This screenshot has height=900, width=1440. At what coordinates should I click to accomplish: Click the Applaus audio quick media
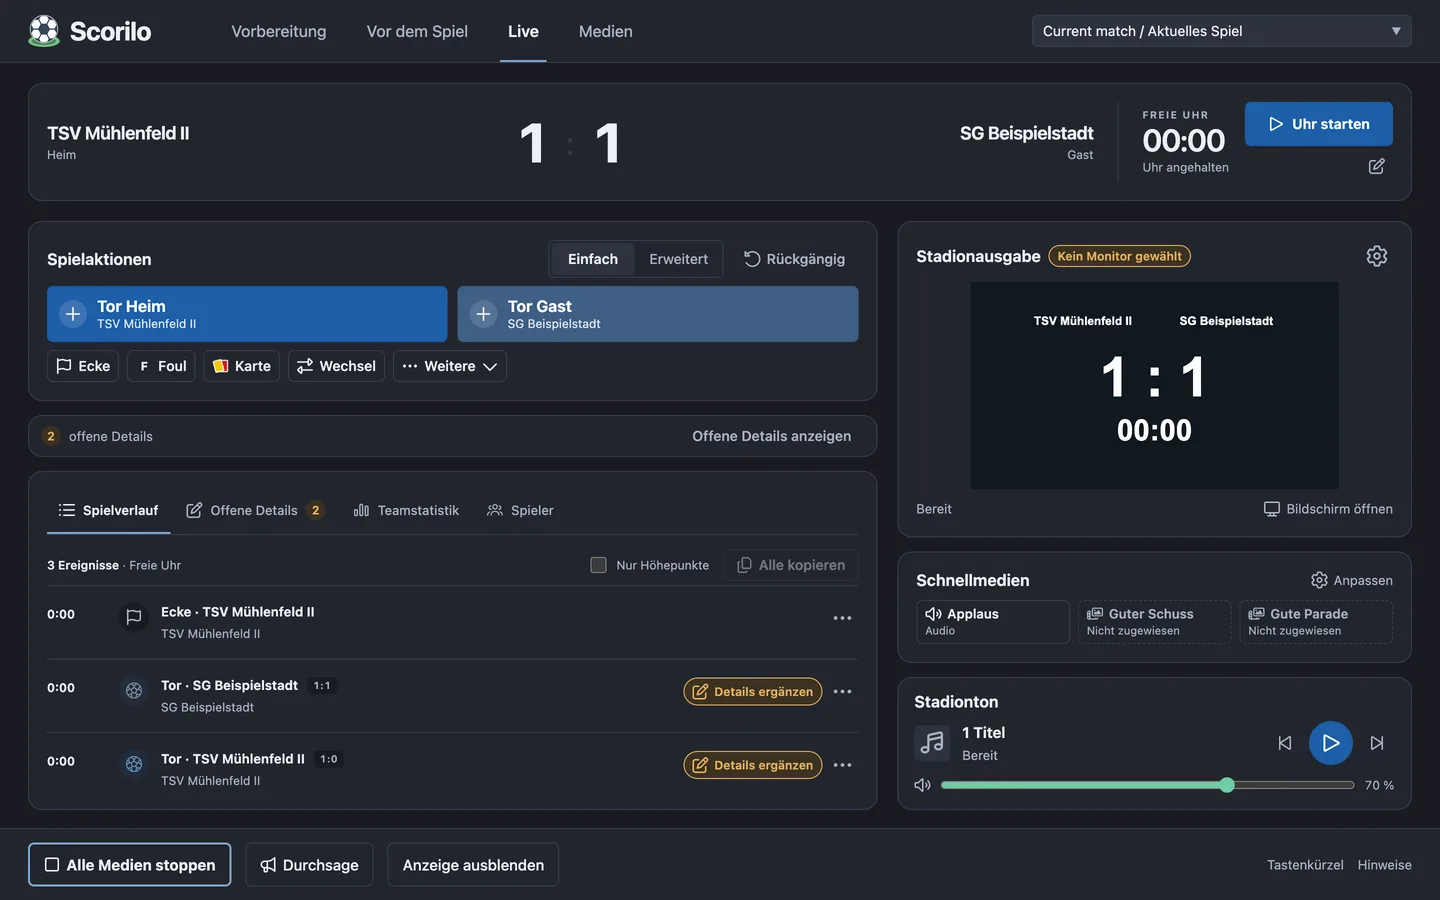pyautogui.click(x=993, y=622)
